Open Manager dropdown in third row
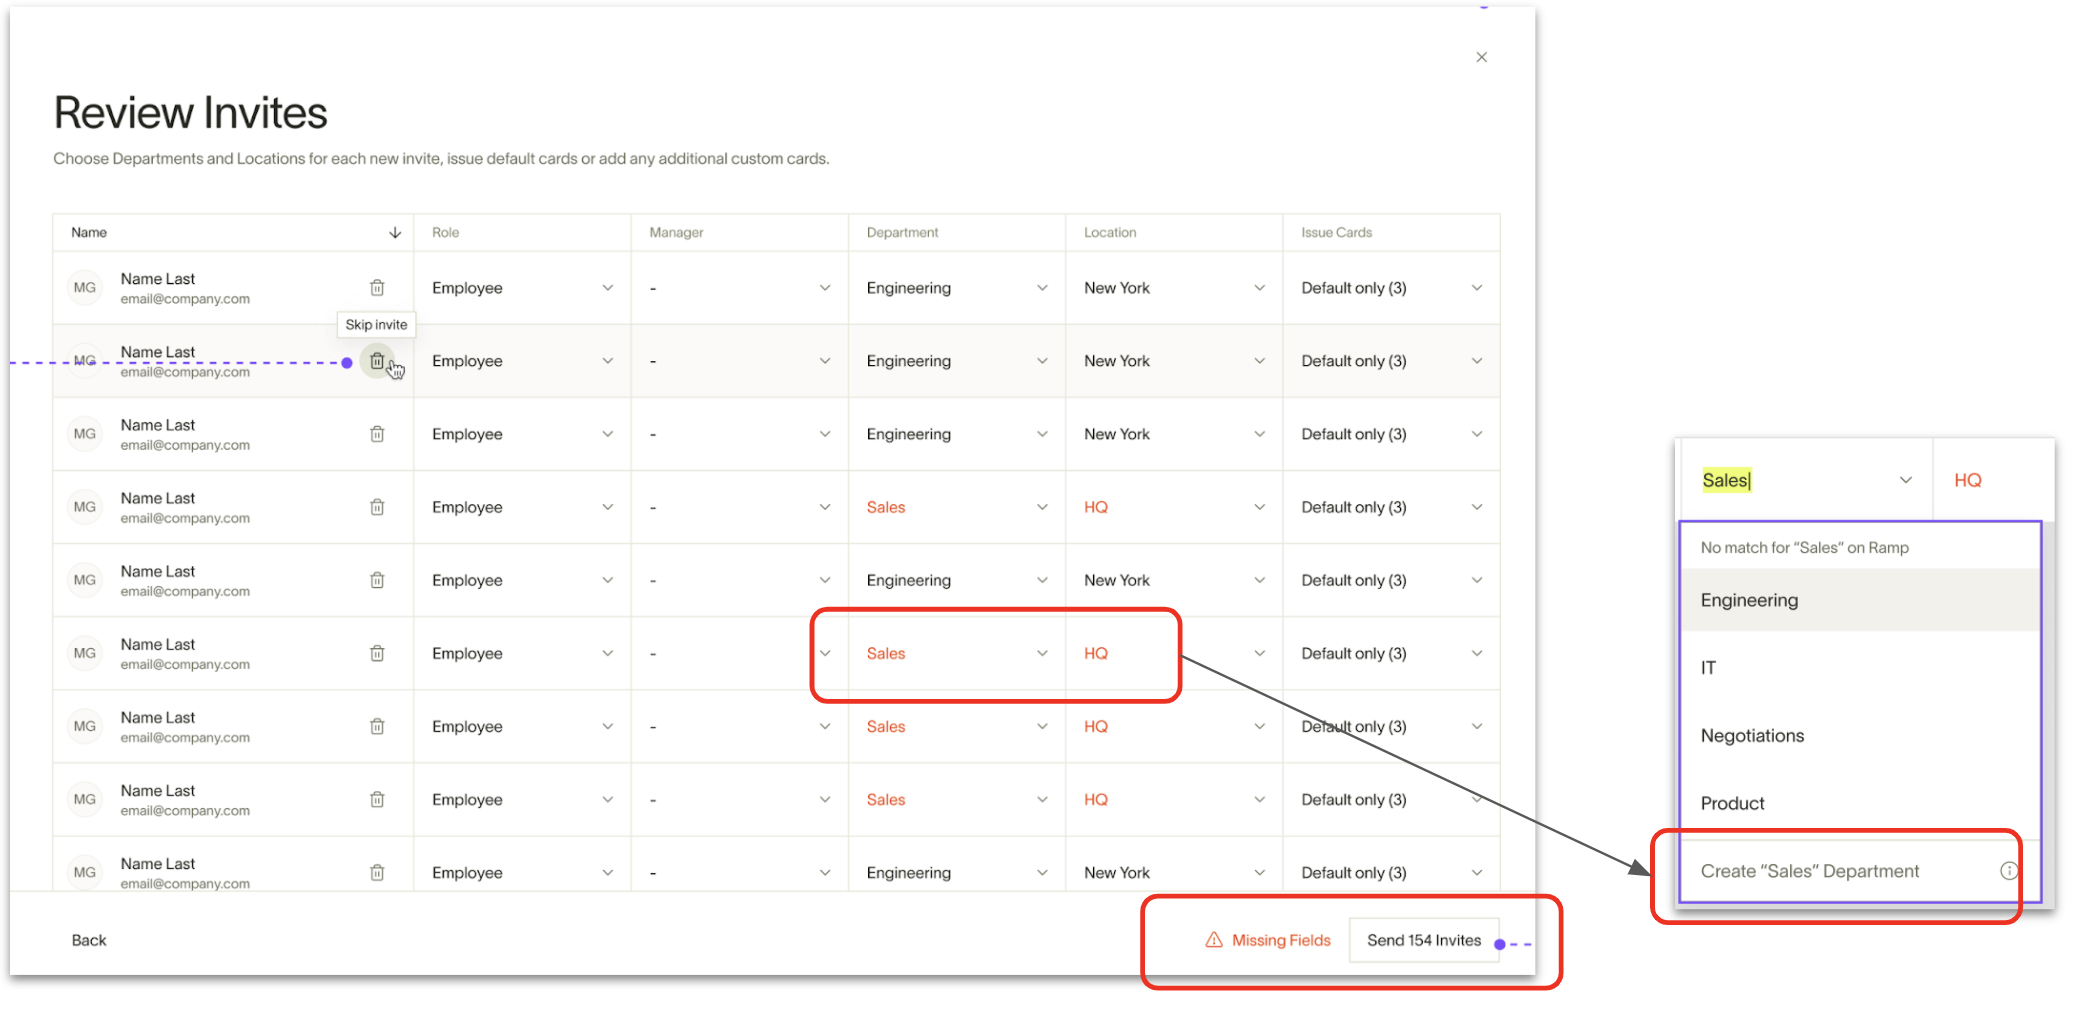The height and width of the screenshot is (1012, 2076). 740,434
